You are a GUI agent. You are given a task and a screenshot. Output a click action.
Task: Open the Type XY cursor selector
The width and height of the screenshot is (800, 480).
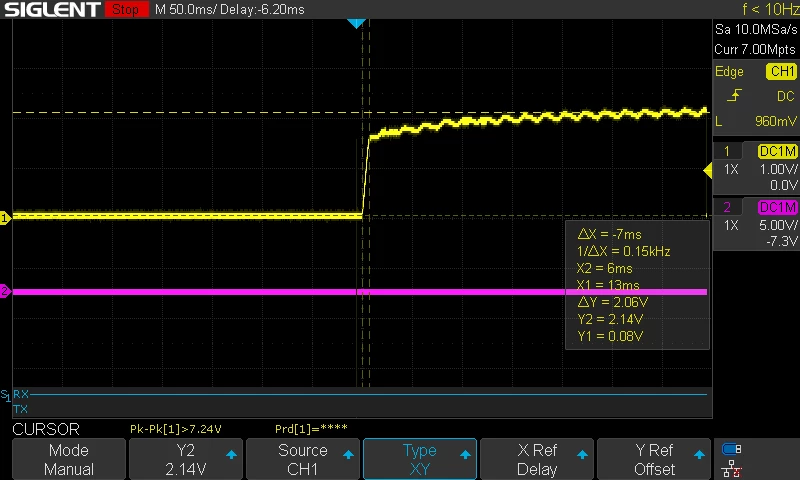pos(420,459)
